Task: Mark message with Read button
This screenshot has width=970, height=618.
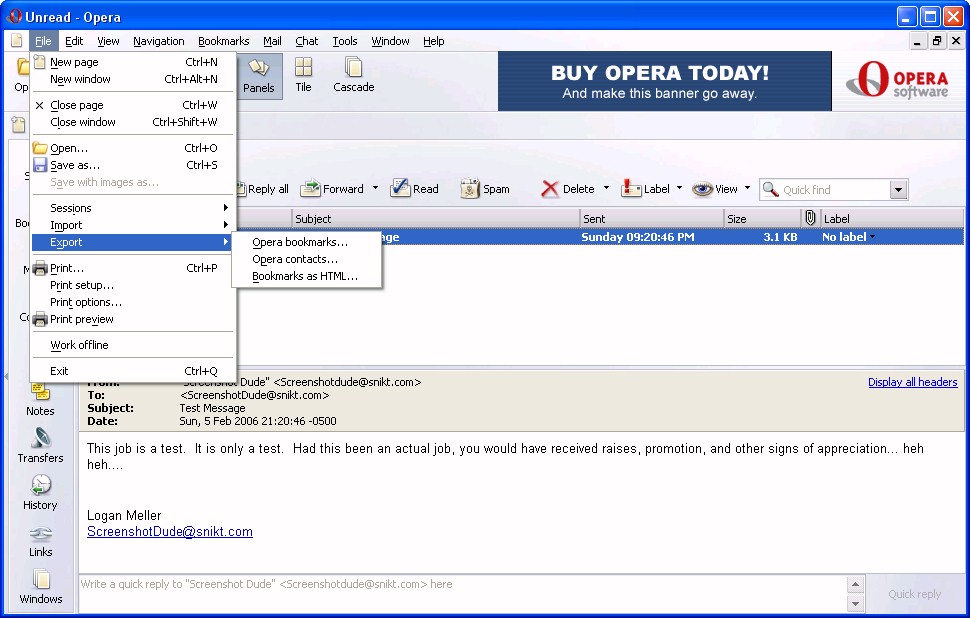Action: pos(414,189)
